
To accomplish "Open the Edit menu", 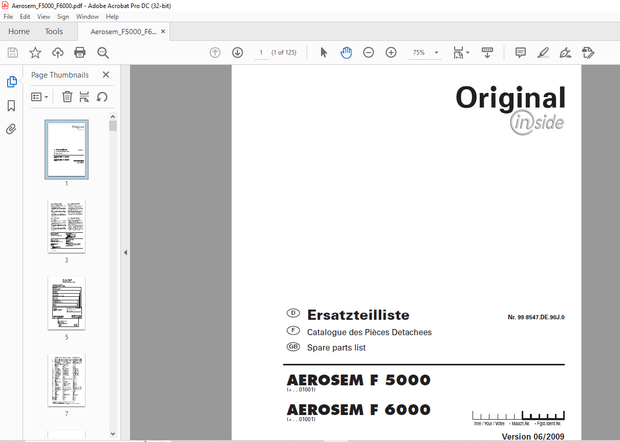I will tap(25, 17).
